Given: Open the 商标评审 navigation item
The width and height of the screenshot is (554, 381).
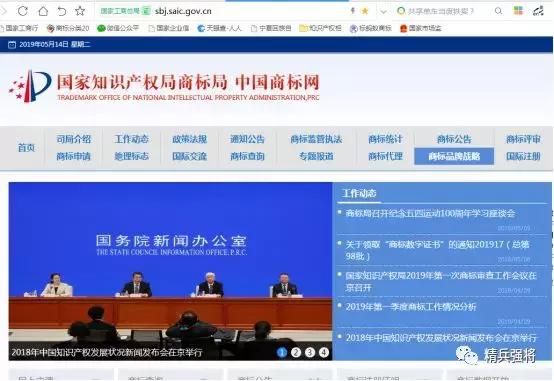Looking at the screenshot, I should [x=523, y=139].
